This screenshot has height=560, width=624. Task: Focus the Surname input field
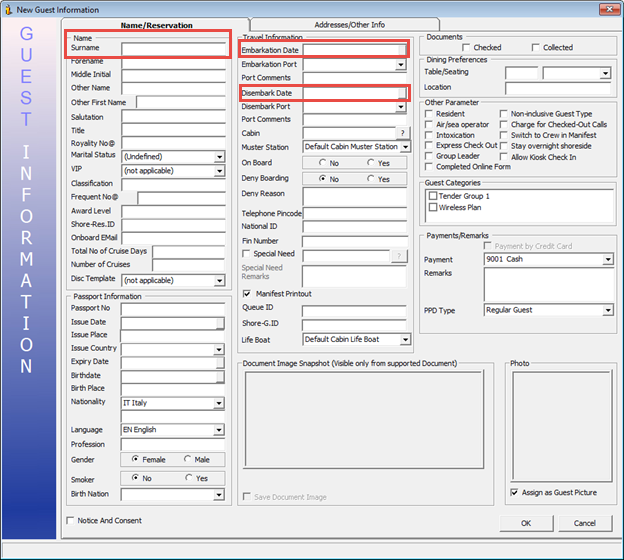coord(174,49)
